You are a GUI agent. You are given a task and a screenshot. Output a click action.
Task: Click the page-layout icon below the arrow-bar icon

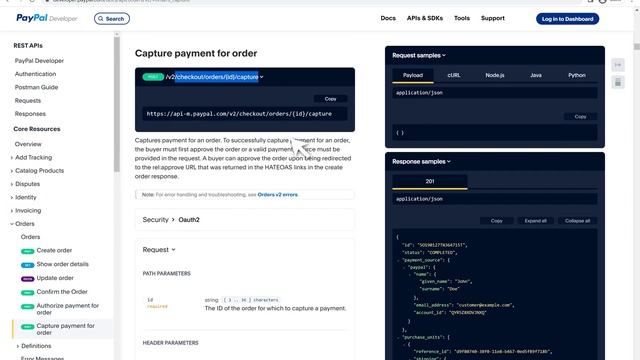(x=618, y=82)
